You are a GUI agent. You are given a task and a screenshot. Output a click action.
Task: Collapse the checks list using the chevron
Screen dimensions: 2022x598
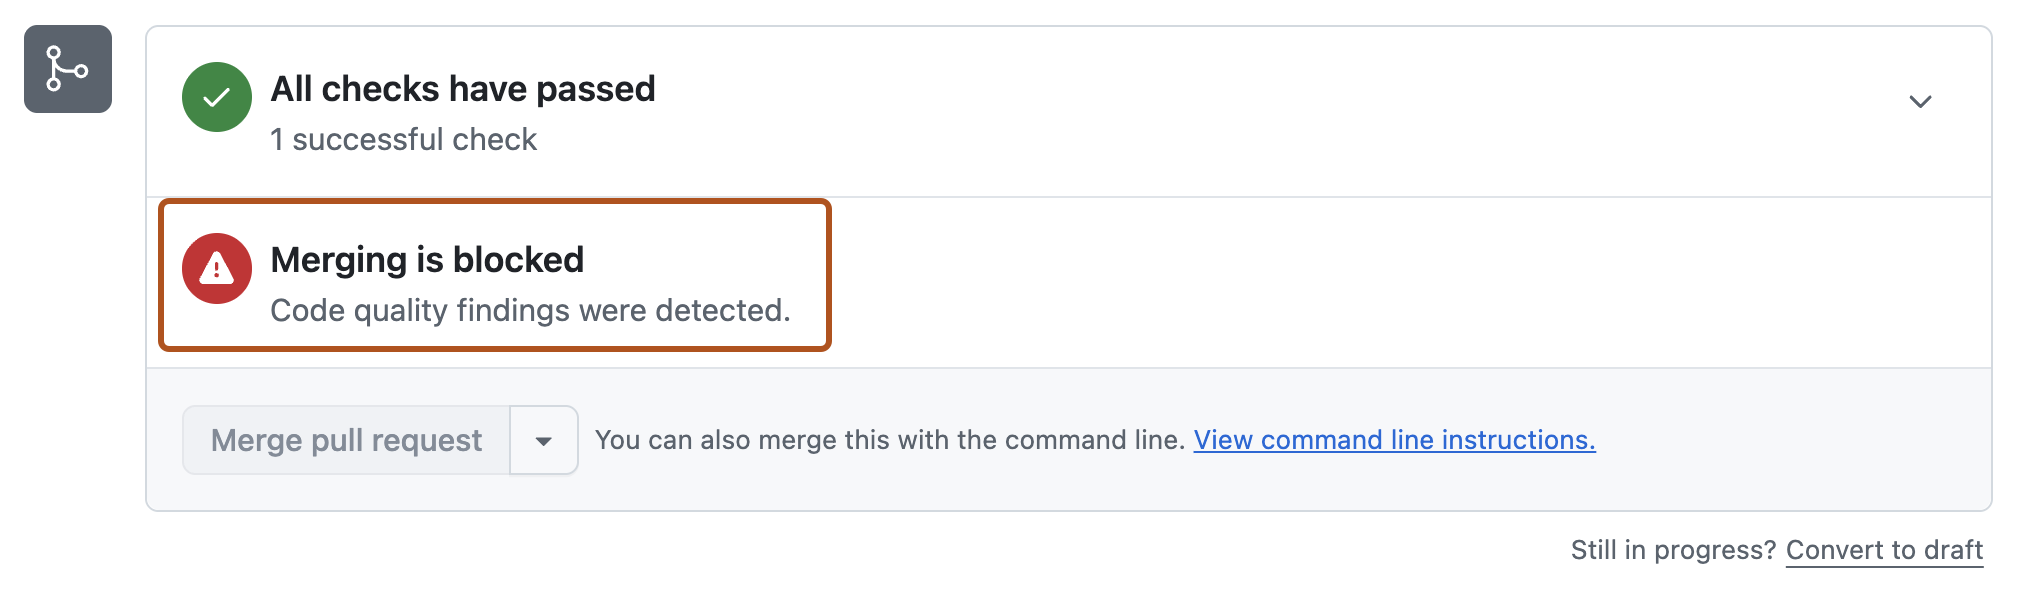pyautogui.click(x=1919, y=100)
